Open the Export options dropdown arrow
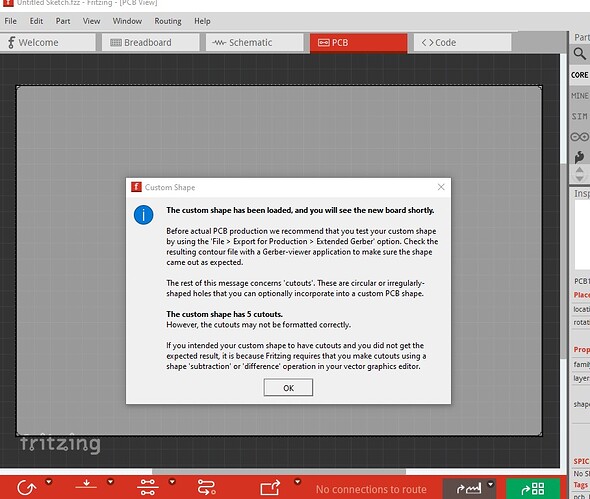Image resolution: width=590 pixels, height=499 pixels. point(297,482)
